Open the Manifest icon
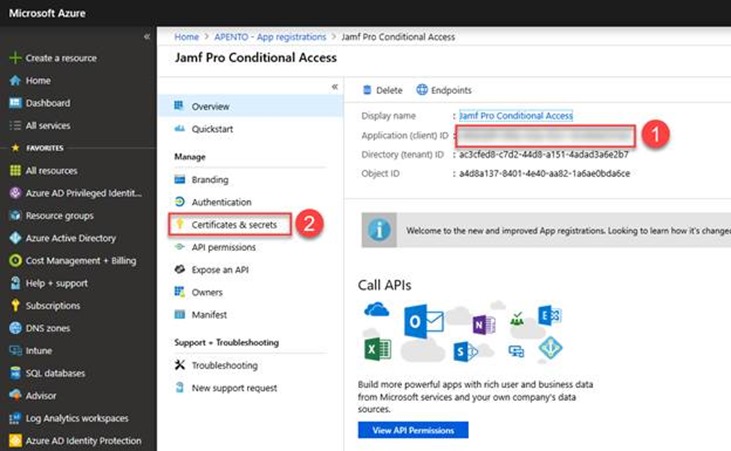 179,314
